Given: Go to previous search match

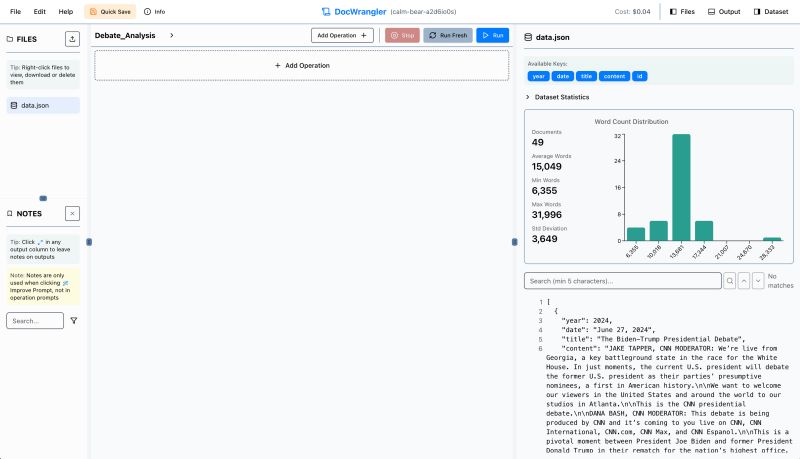Looking at the screenshot, I should [744, 281].
